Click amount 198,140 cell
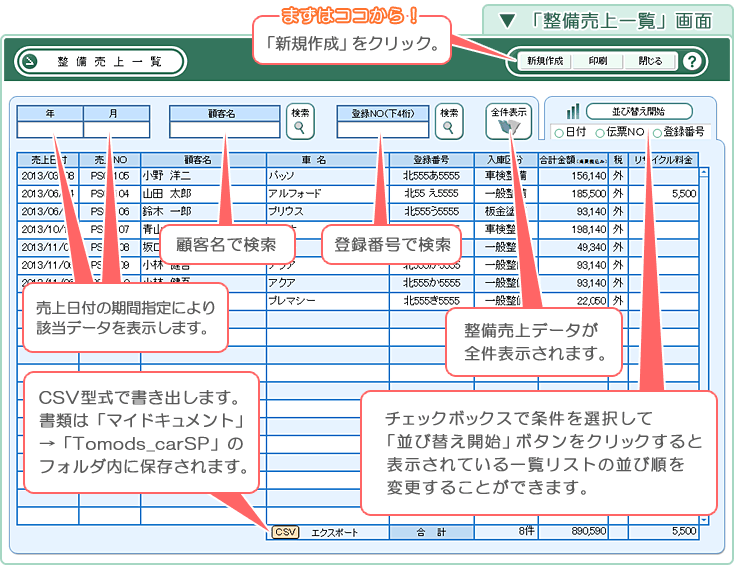This screenshot has width=735, height=565. click(573, 229)
